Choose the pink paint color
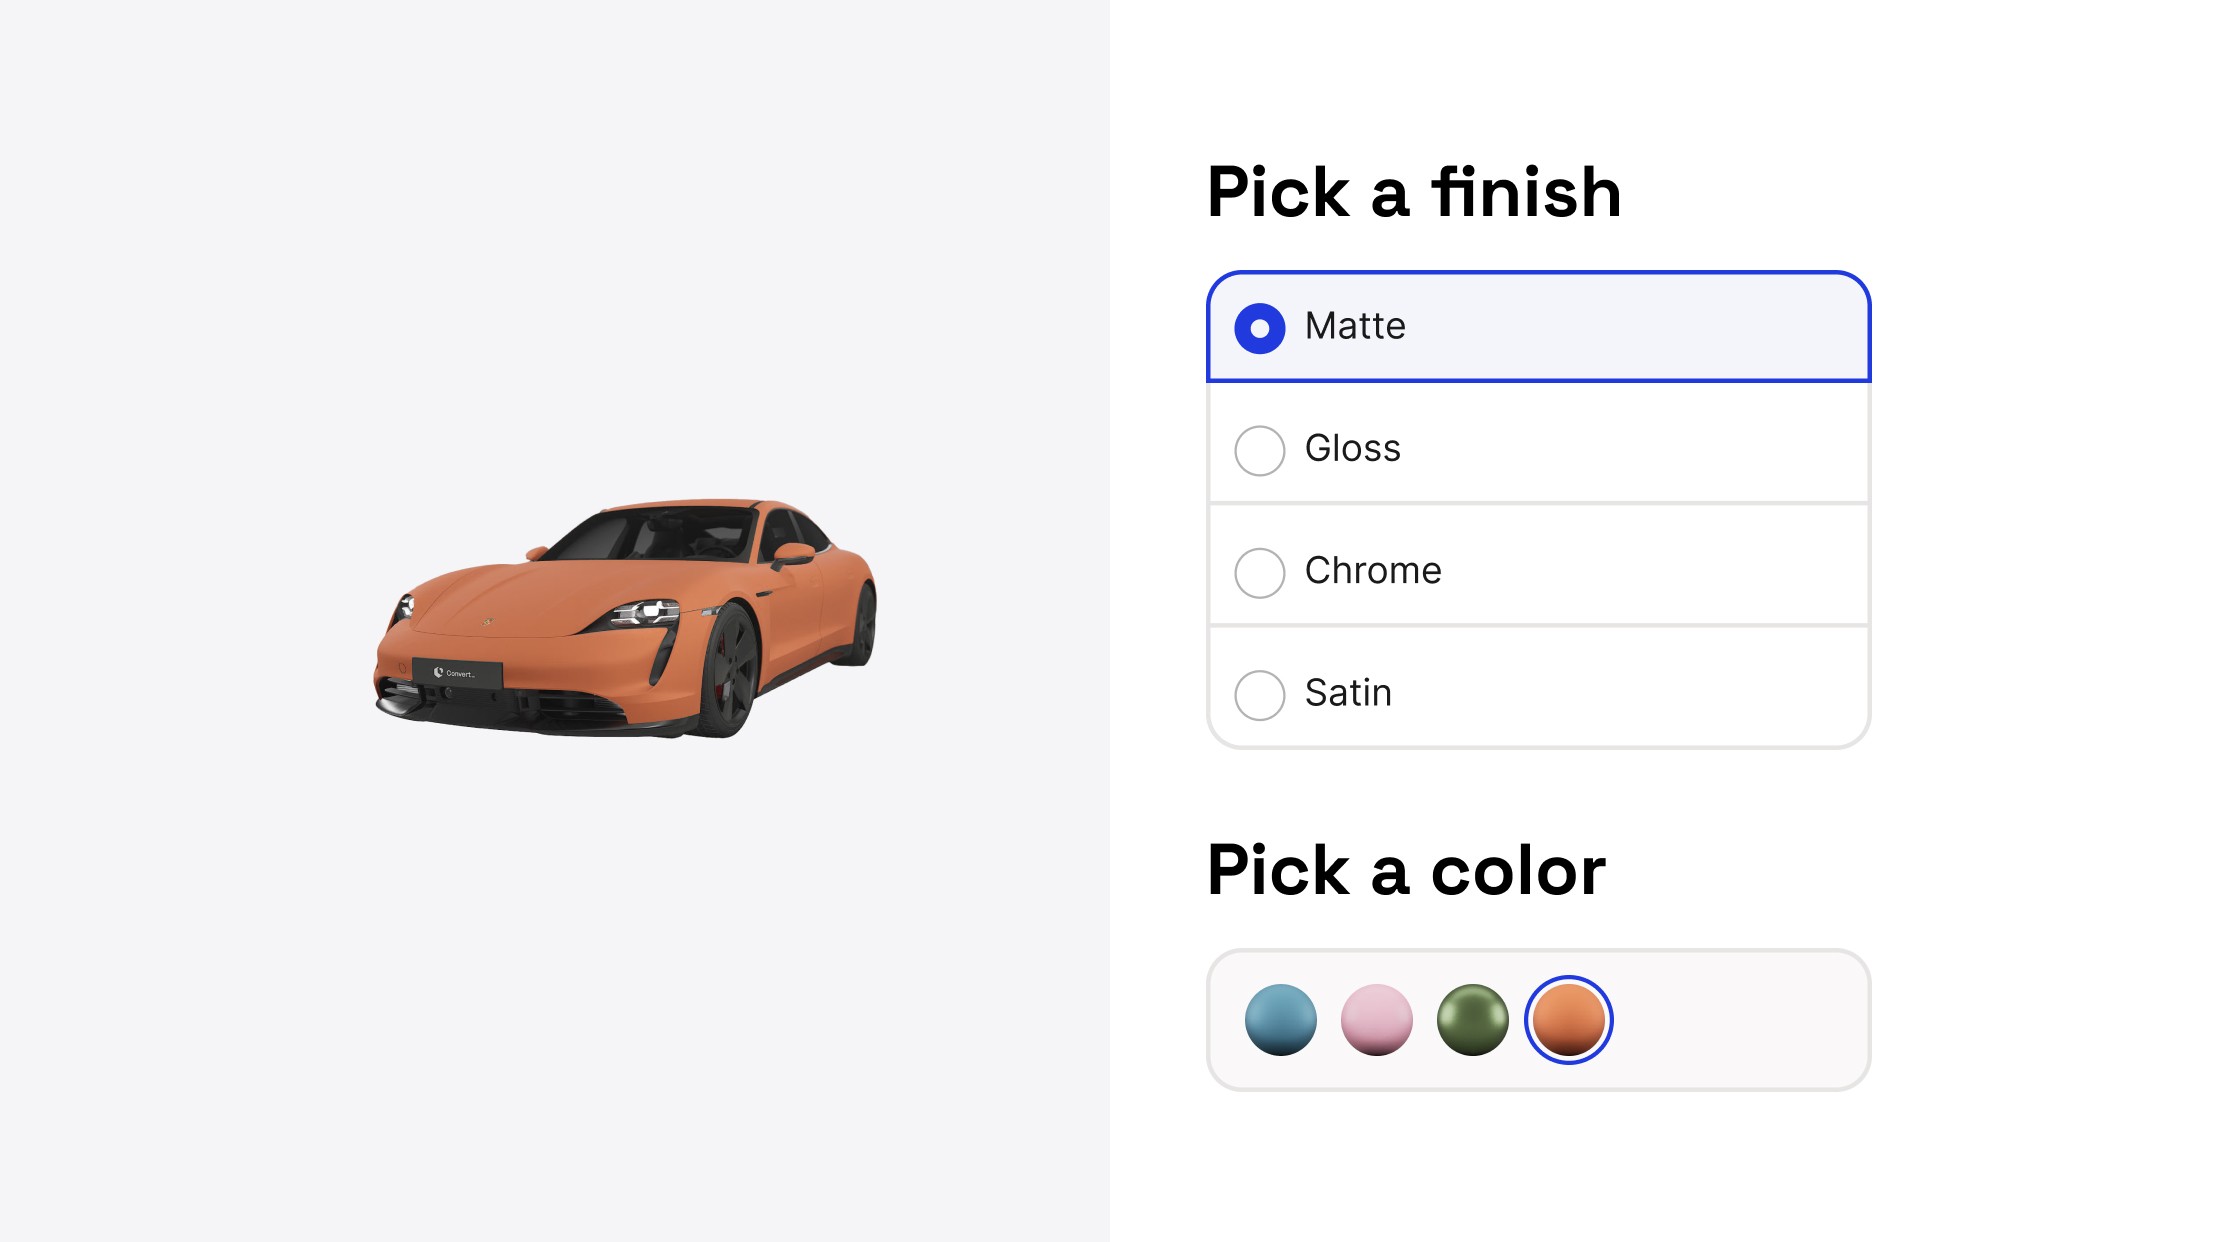 pyautogui.click(x=1376, y=1019)
